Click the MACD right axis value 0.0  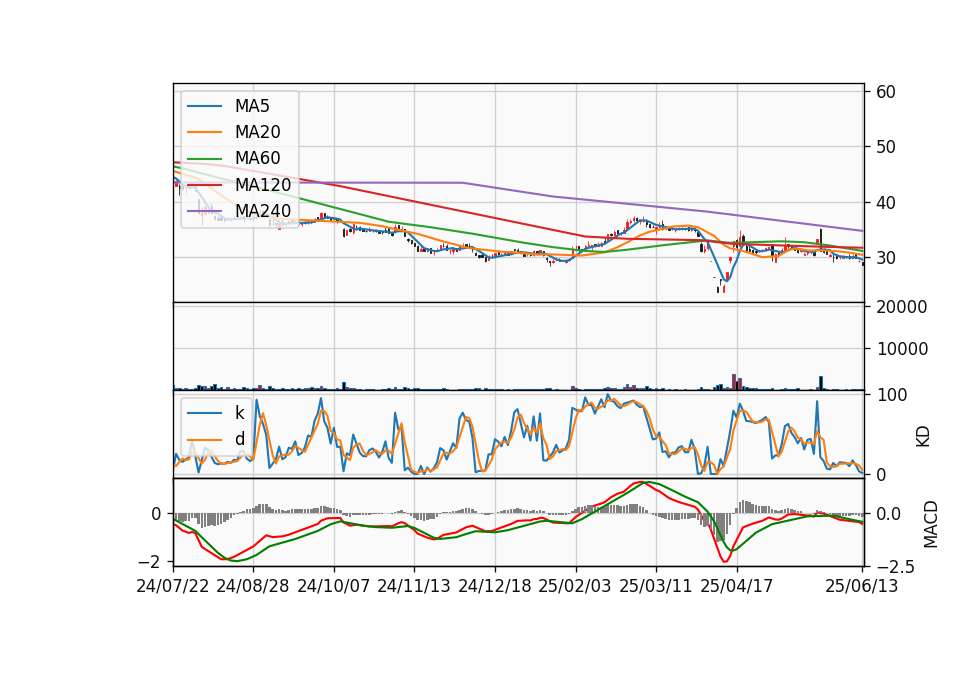[x=888, y=514]
